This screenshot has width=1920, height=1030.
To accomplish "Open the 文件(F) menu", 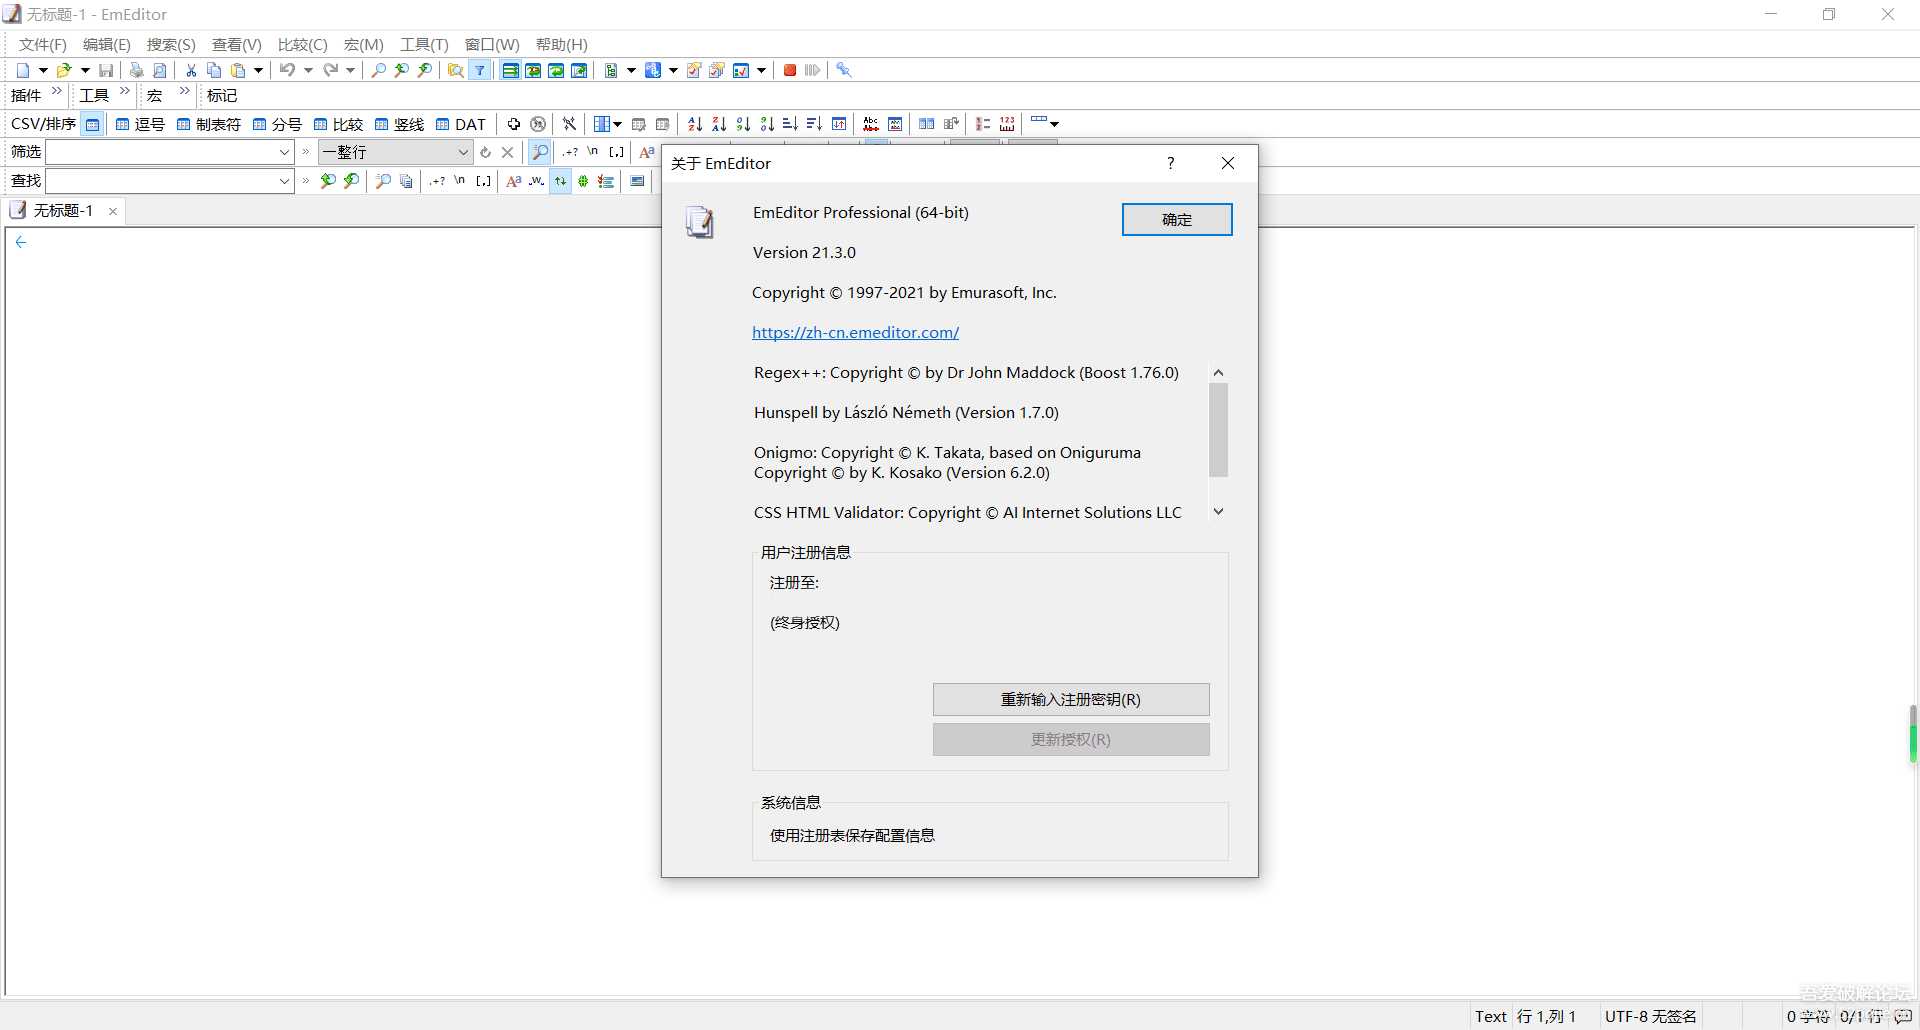I will [43, 45].
